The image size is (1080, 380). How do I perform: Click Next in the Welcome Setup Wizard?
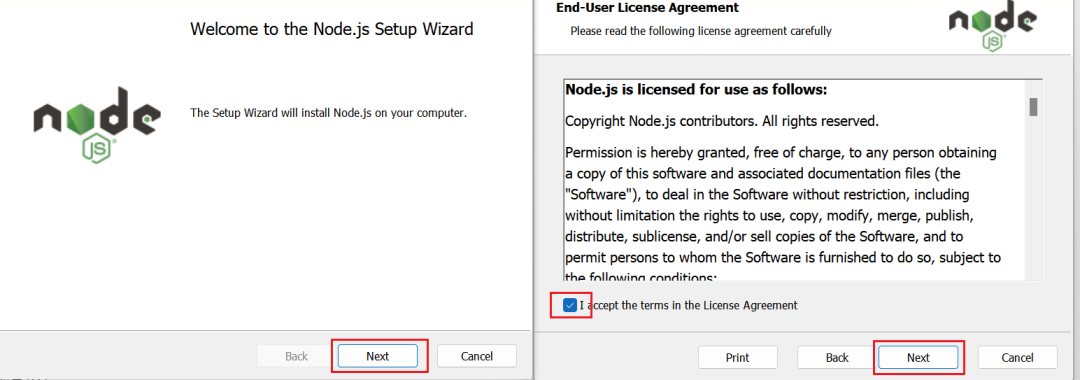coord(377,356)
